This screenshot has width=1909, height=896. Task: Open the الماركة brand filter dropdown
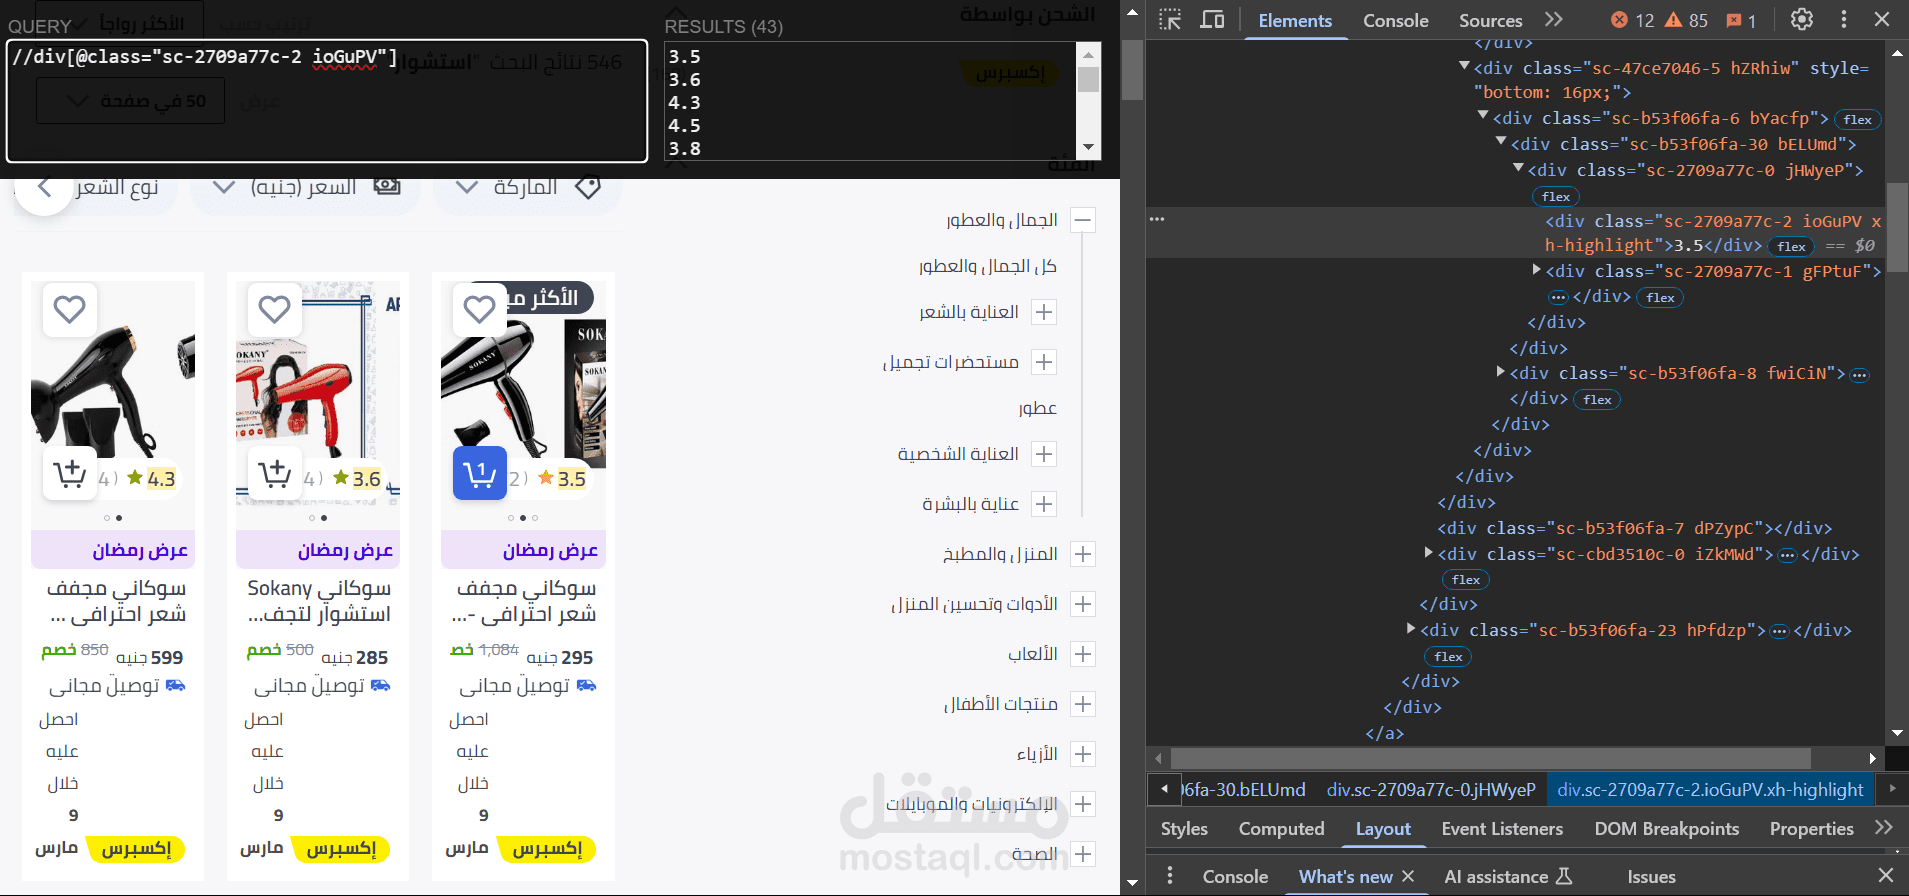(527, 187)
